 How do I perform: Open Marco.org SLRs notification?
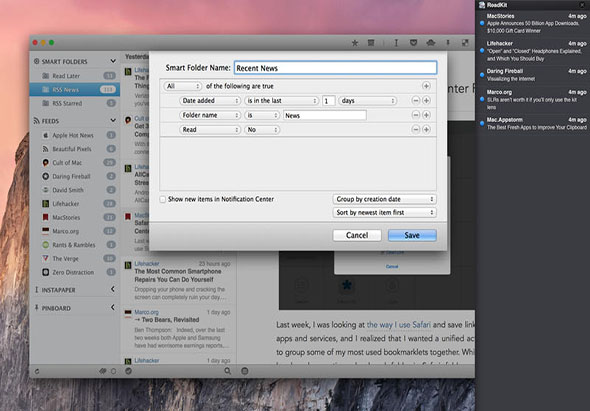533,99
